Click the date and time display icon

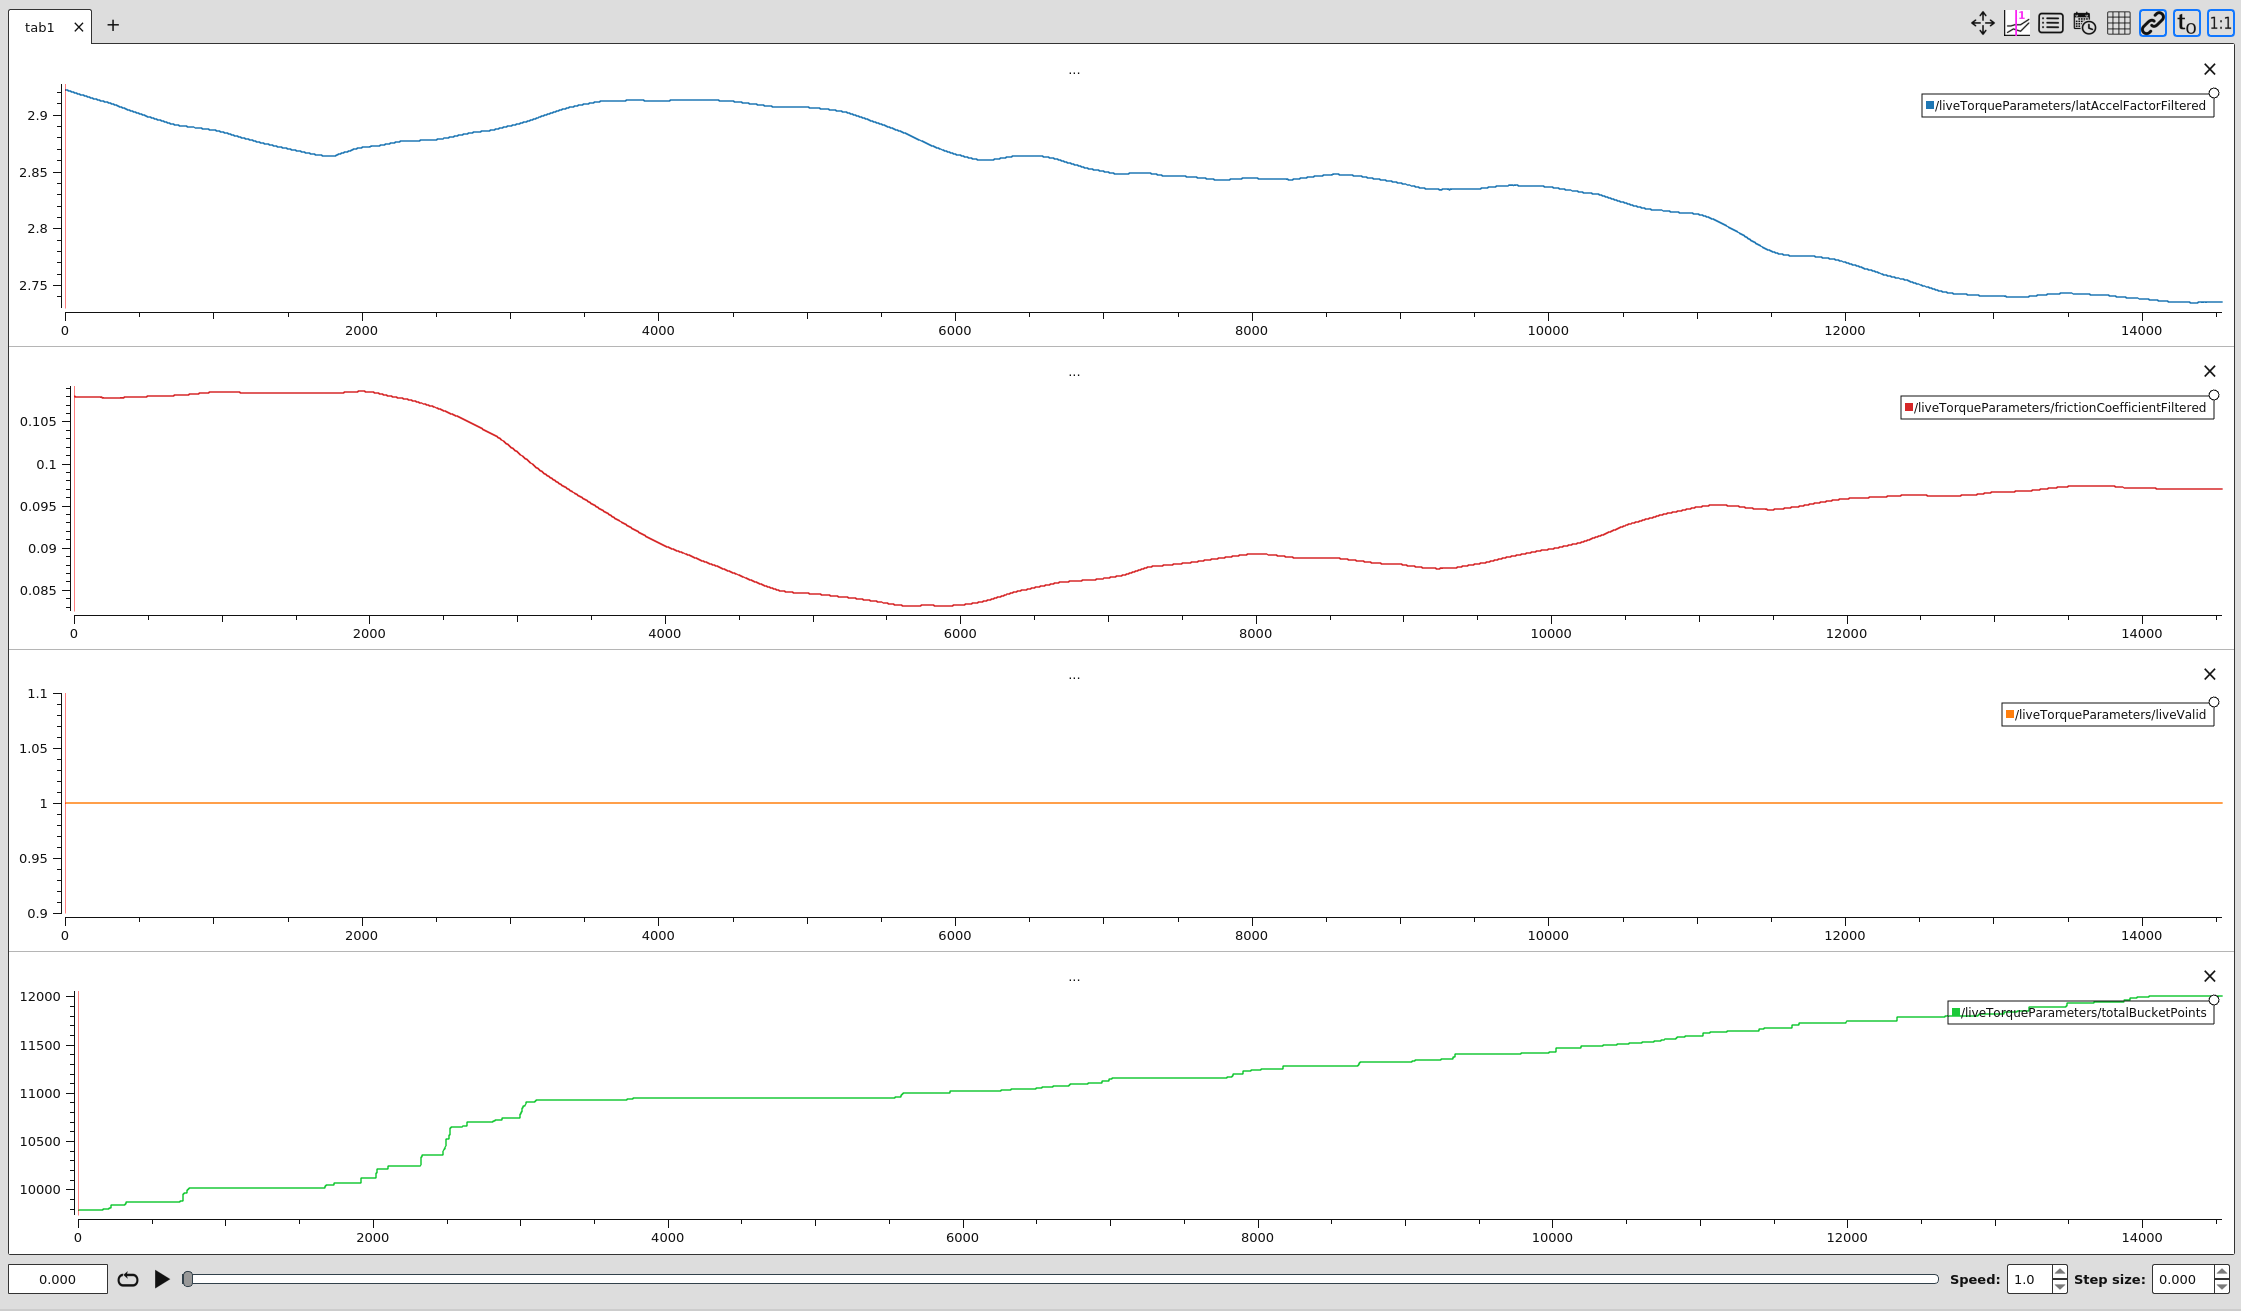coord(2084,23)
